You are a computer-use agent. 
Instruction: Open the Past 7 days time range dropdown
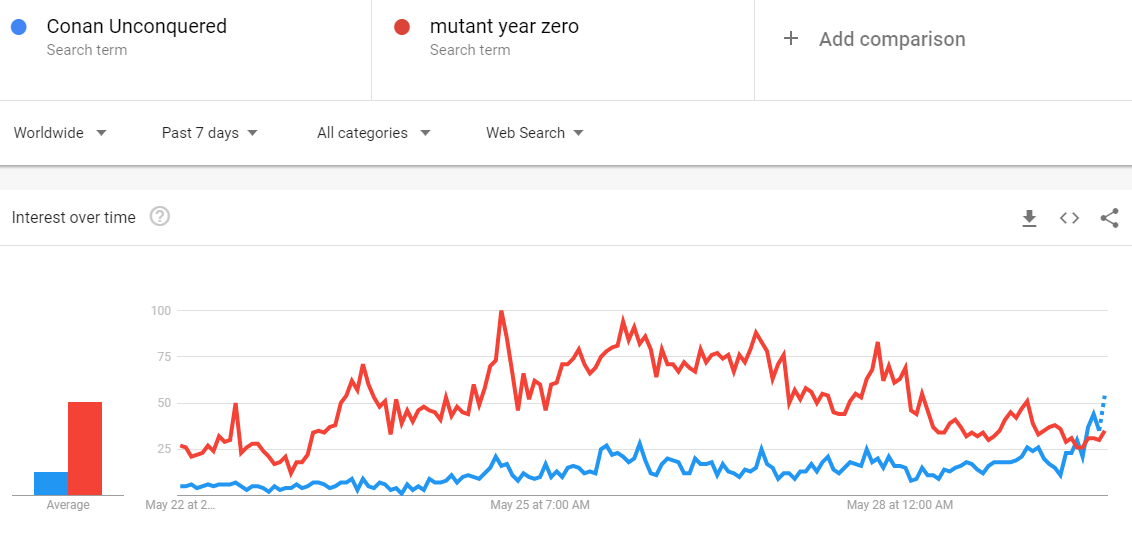(209, 133)
